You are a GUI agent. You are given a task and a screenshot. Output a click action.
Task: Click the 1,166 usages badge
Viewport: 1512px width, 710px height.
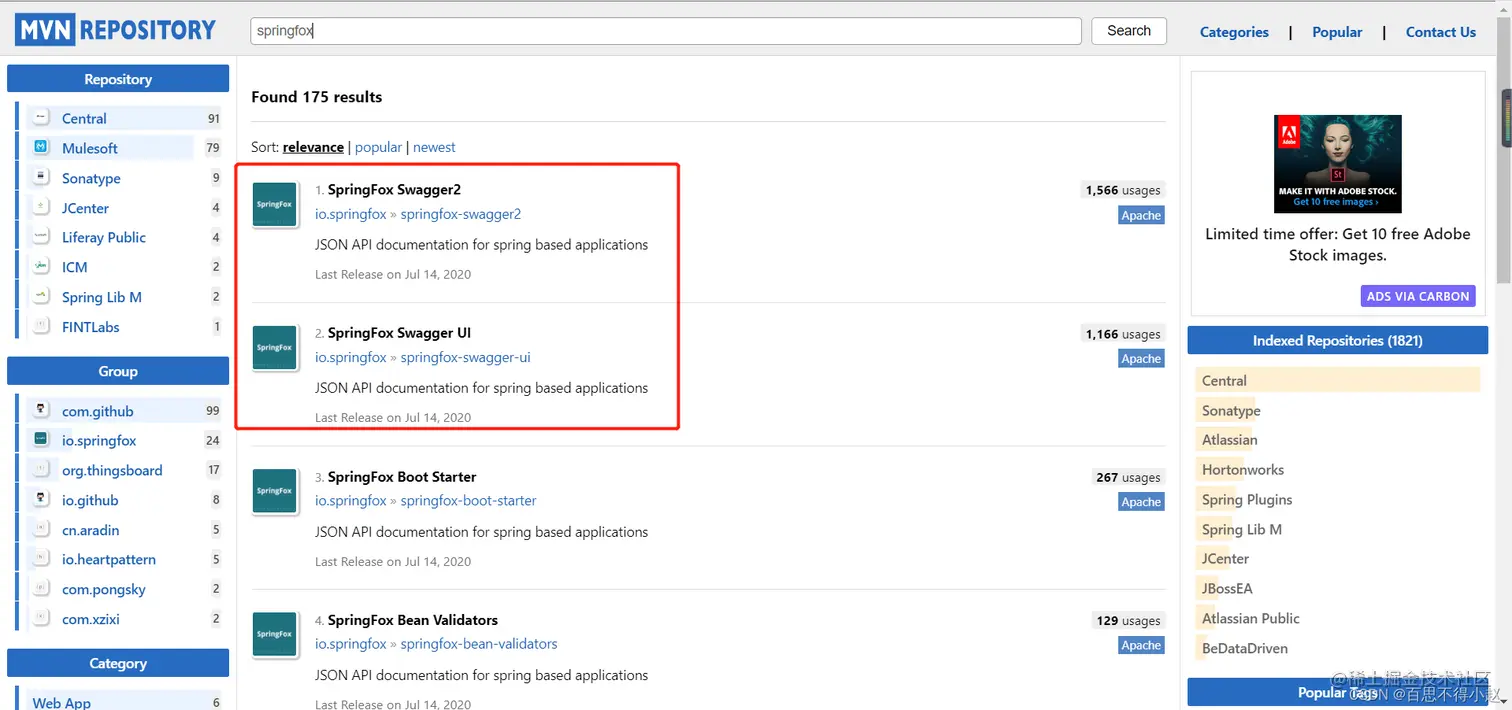(1123, 334)
